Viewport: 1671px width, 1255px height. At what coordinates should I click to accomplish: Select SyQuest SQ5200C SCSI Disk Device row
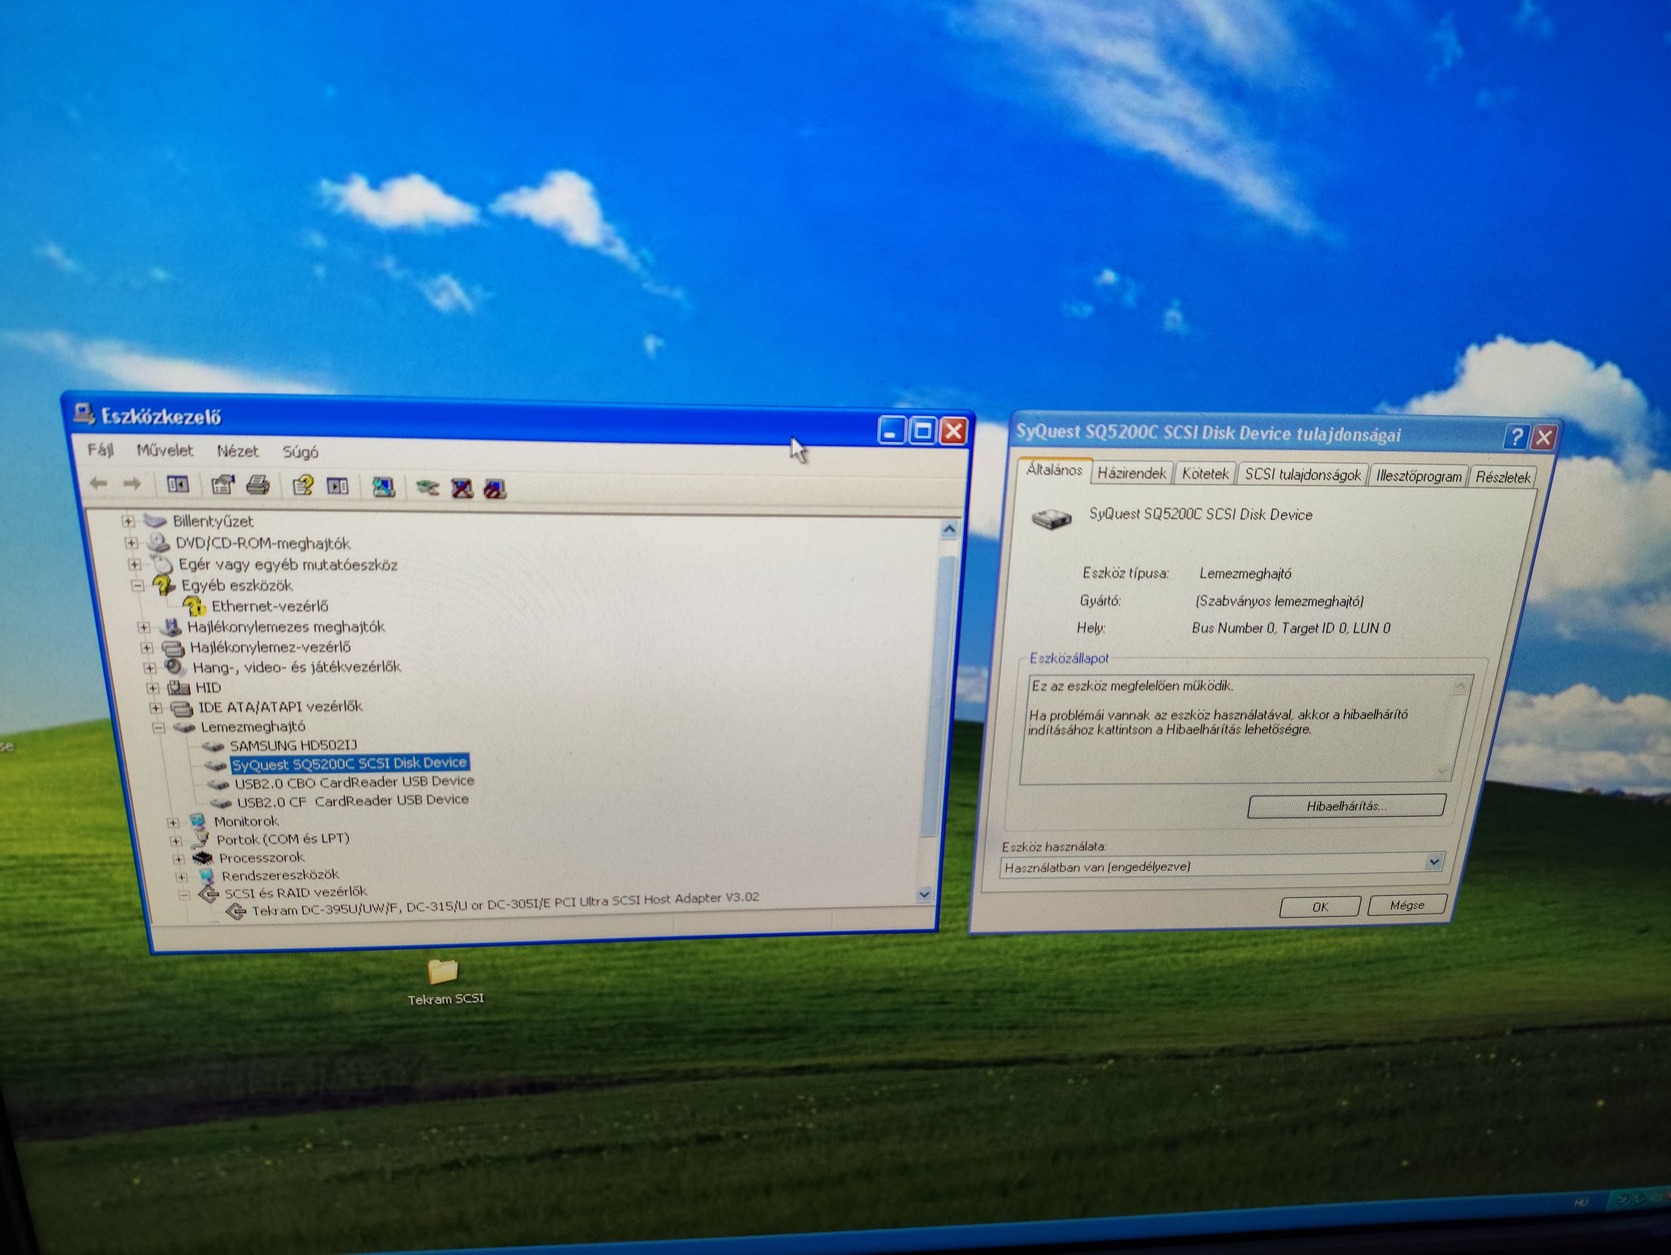click(x=349, y=764)
